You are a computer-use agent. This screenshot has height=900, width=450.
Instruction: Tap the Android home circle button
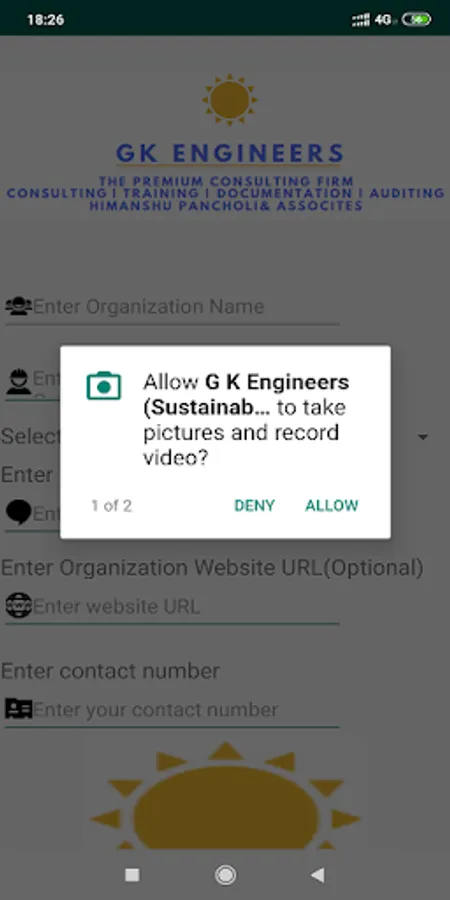(225, 875)
